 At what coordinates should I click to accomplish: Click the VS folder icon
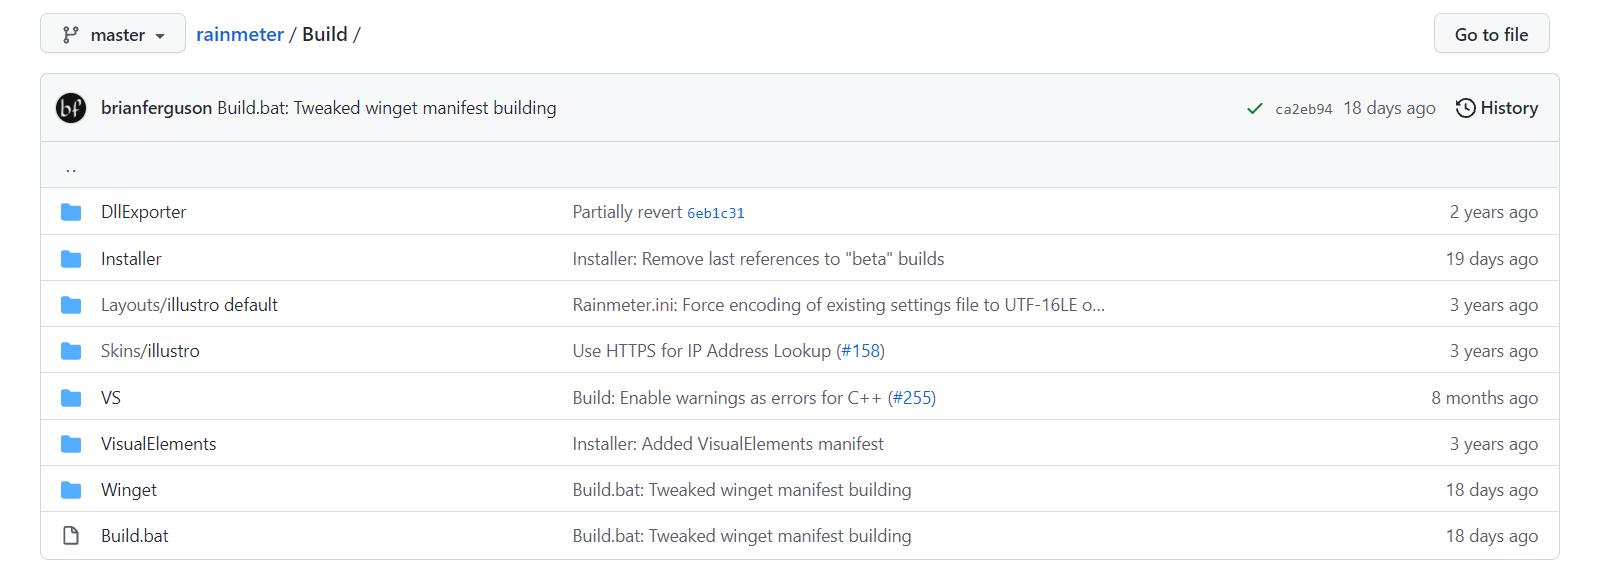[71, 398]
